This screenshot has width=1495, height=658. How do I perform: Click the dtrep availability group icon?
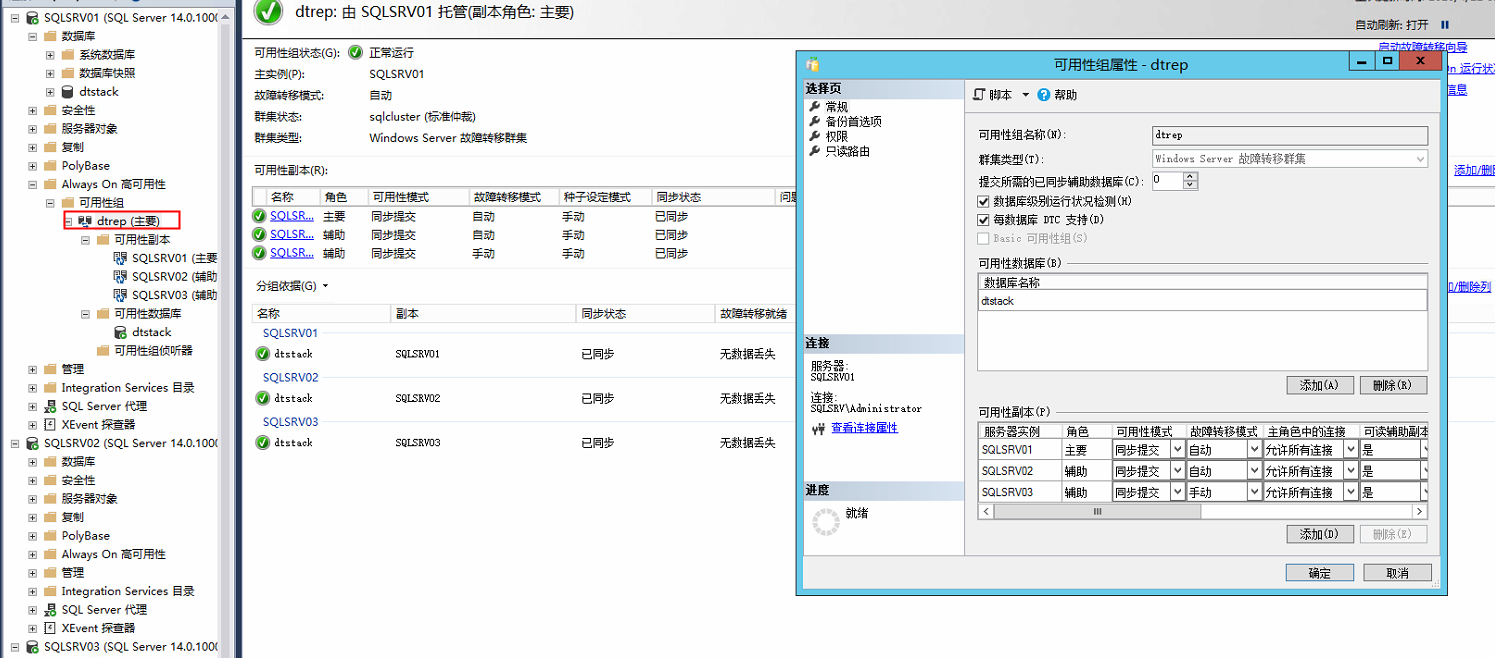pos(85,221)
